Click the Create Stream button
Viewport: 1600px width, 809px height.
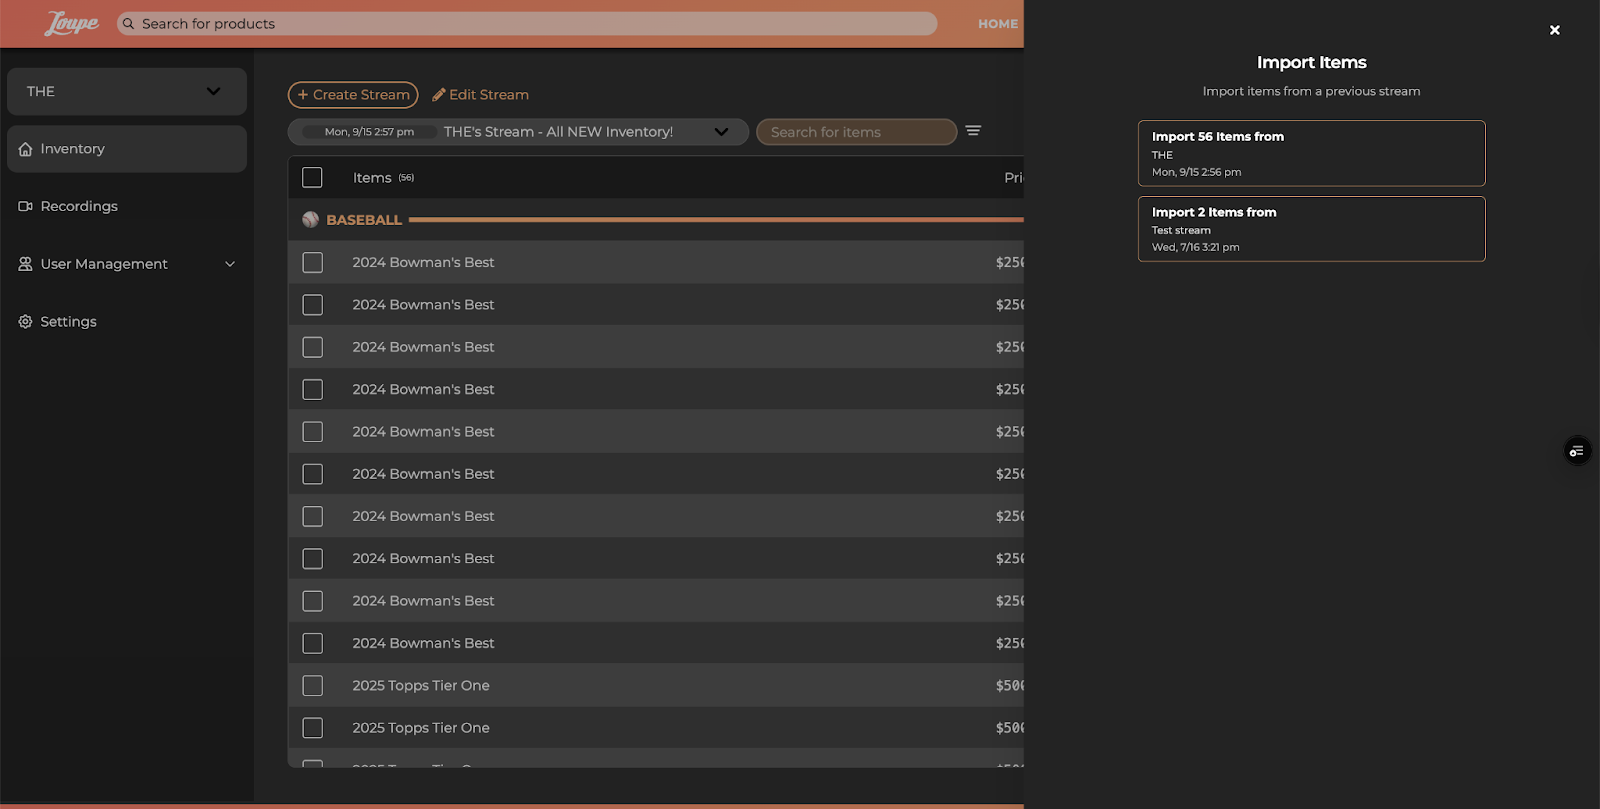(x=353, y=95)
